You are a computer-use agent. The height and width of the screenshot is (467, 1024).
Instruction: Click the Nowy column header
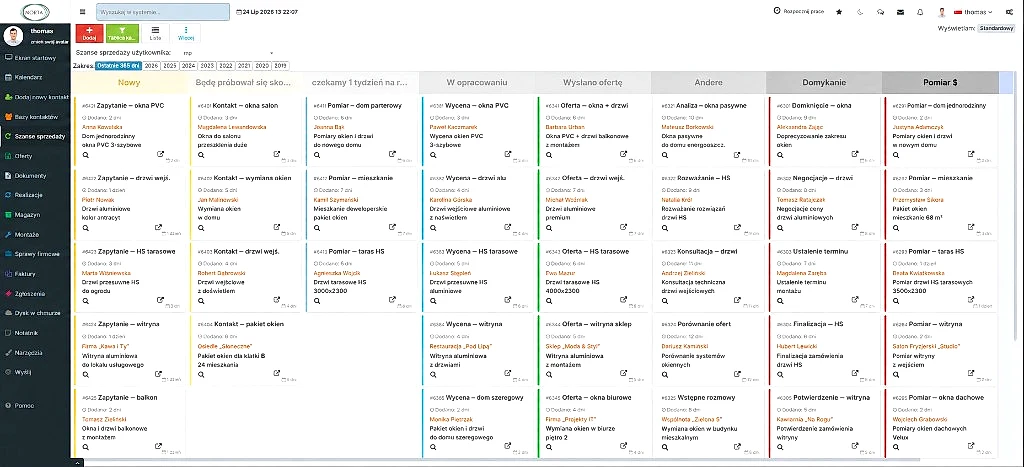[131, 82]
